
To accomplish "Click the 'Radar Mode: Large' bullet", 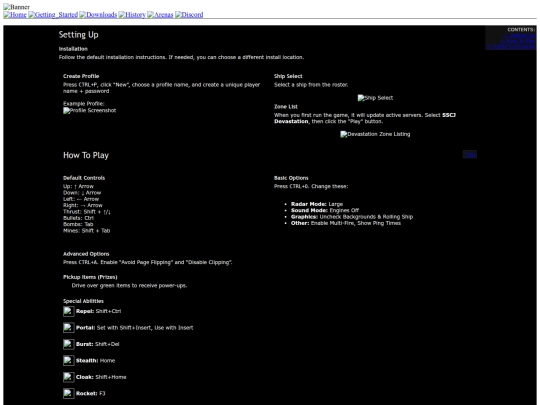I will (317, 204).
